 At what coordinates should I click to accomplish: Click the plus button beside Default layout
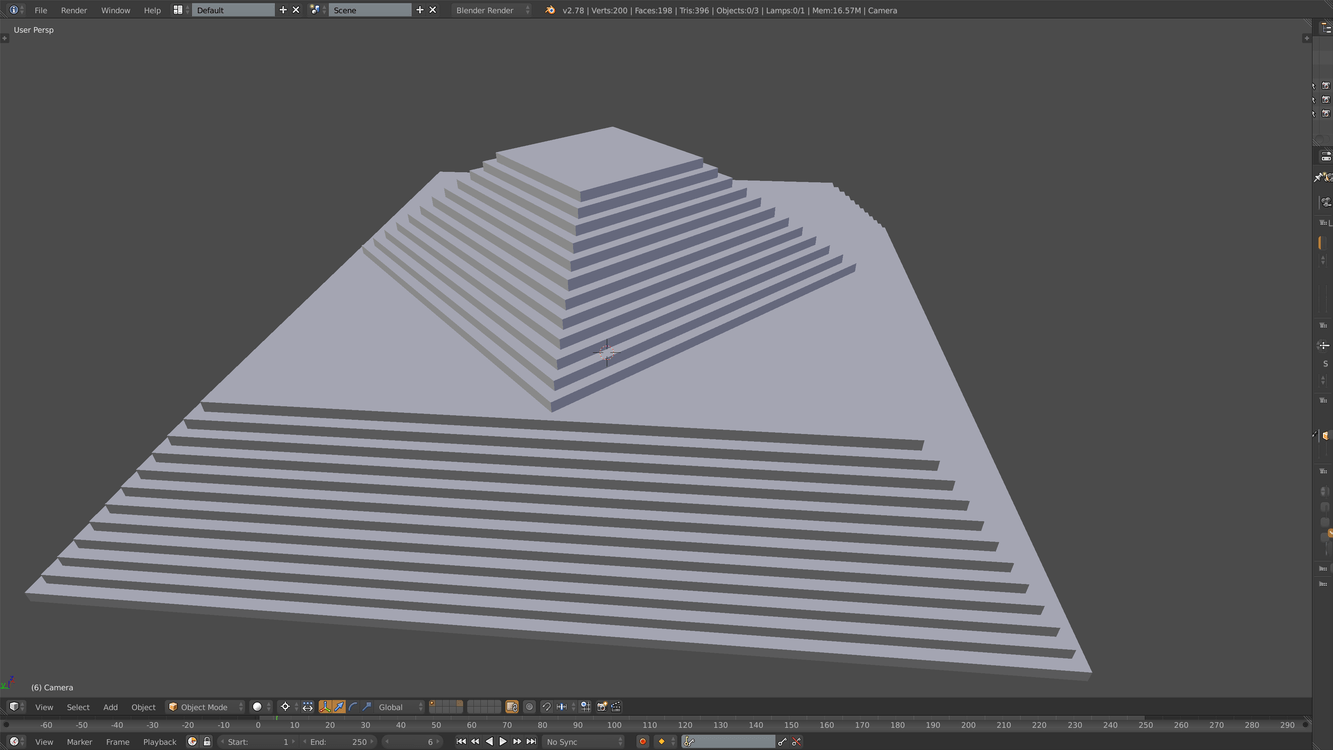pyautogui.click(x=283, y=10)
